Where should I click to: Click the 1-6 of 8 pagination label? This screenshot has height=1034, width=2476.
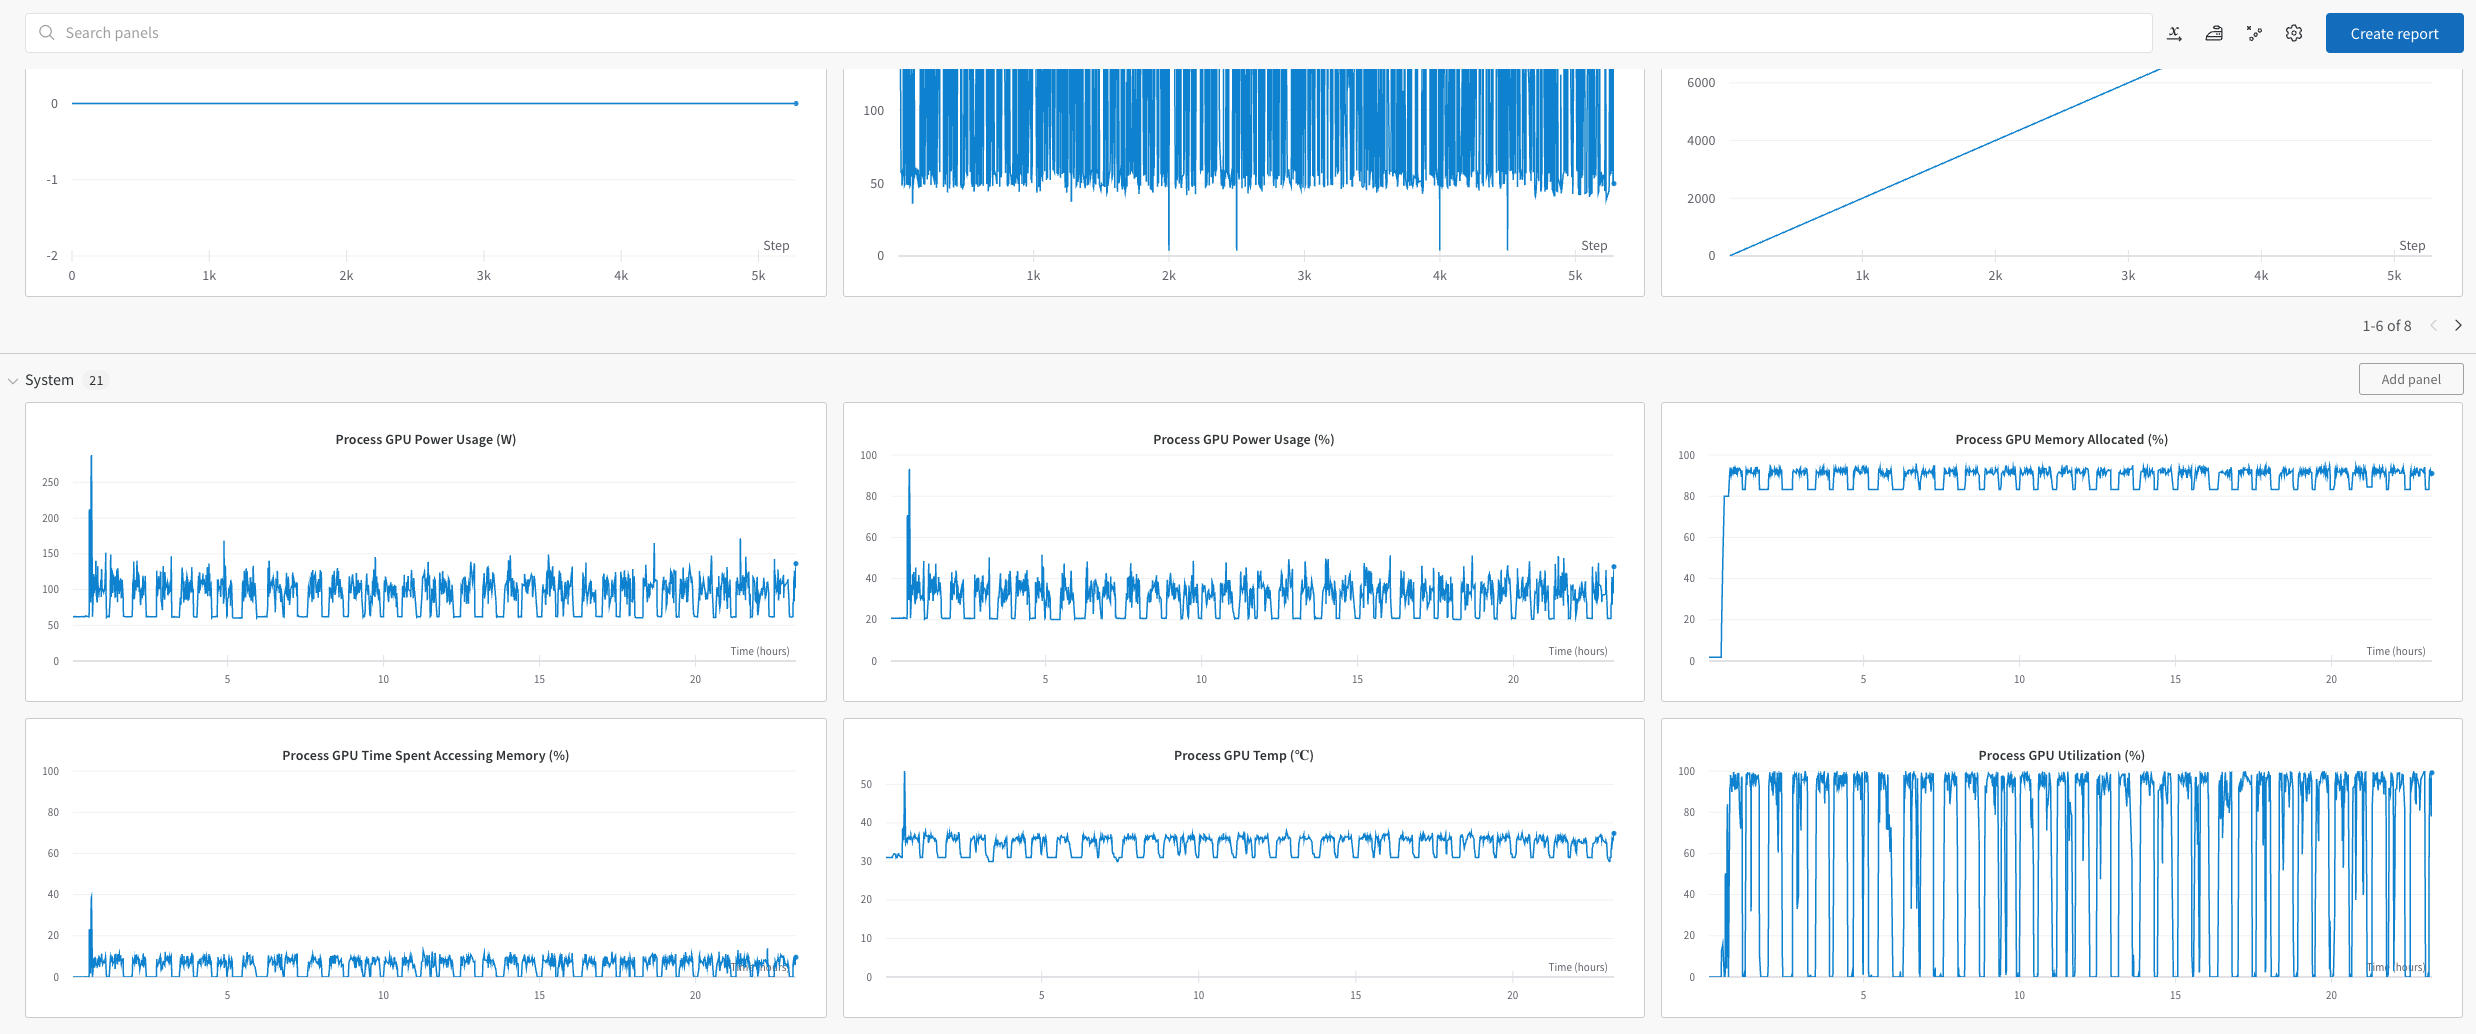(2387, 326)
